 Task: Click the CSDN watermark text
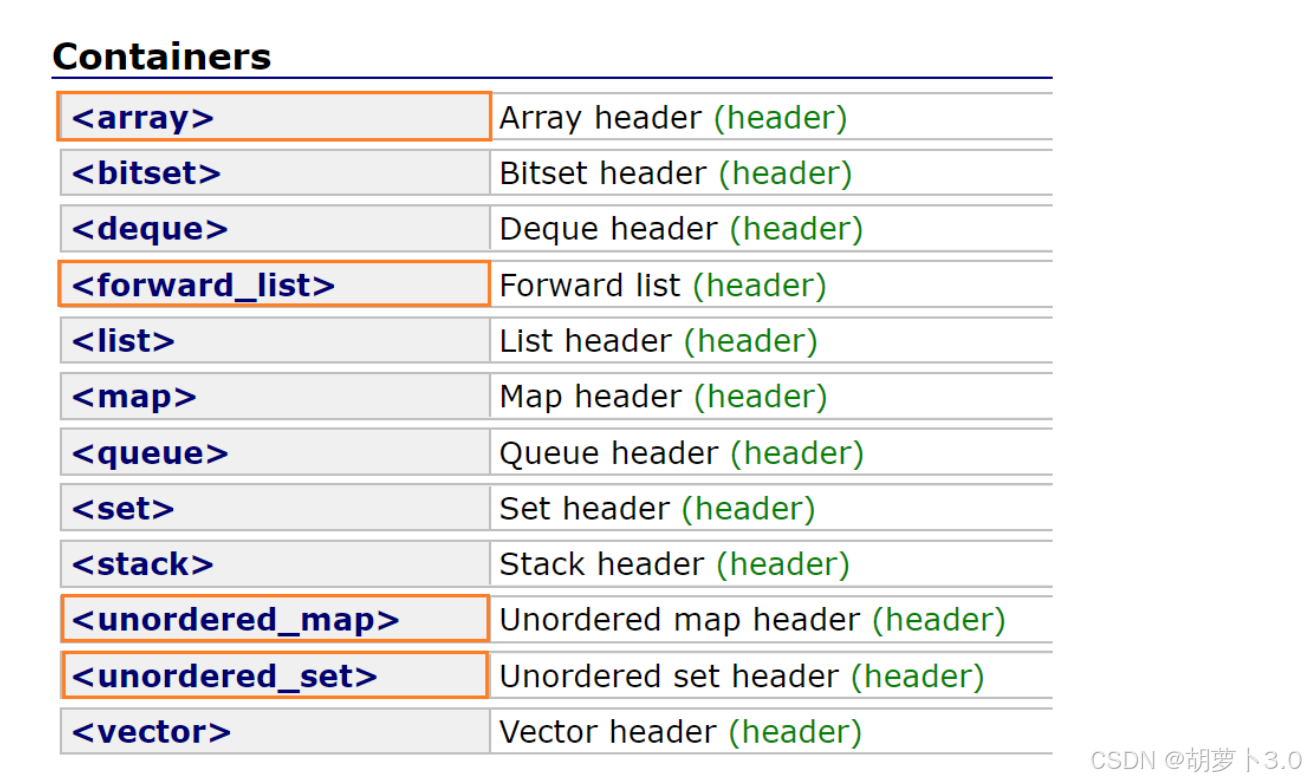tap(1194, 758)
